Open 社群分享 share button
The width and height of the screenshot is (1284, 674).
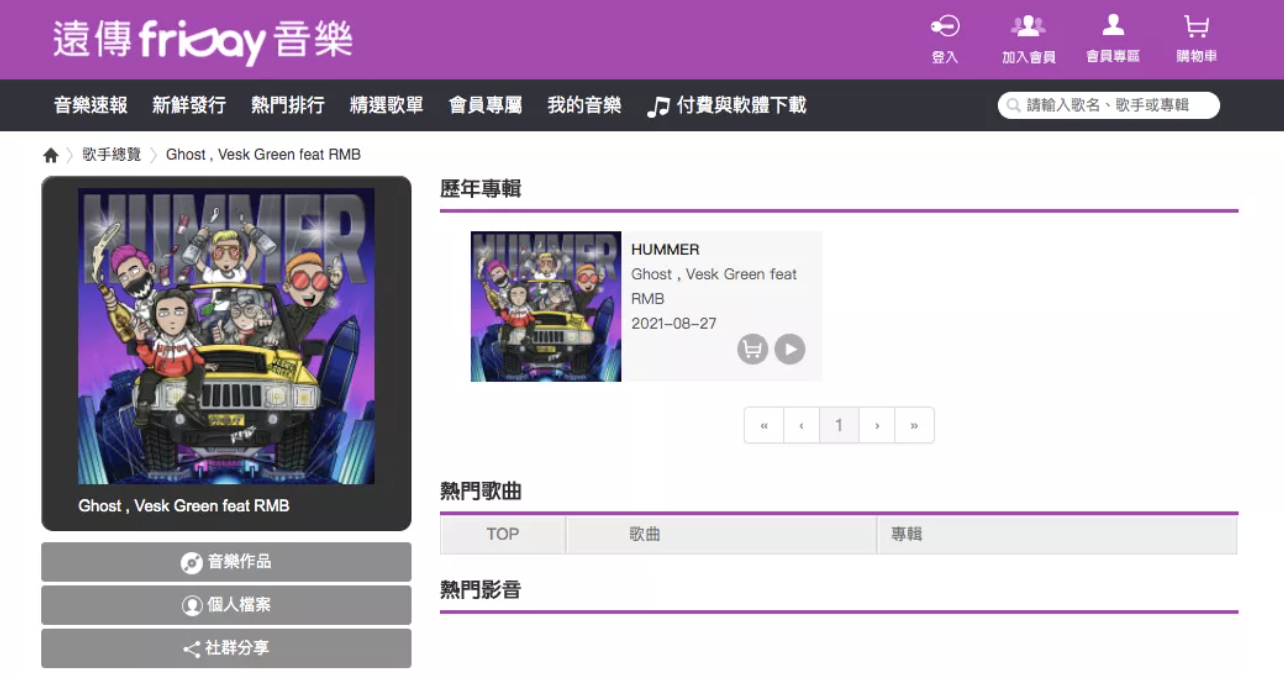(x=226, y=648)
